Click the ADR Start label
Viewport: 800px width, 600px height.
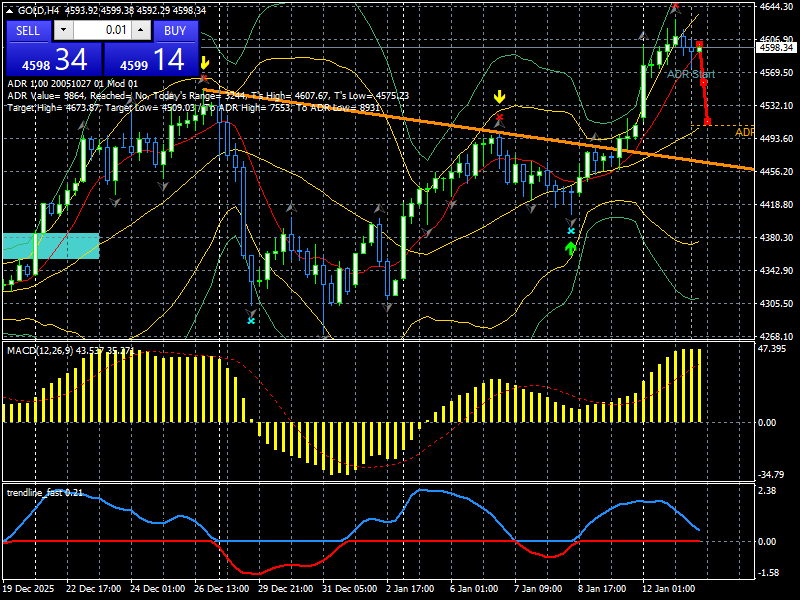pos(691,74)
